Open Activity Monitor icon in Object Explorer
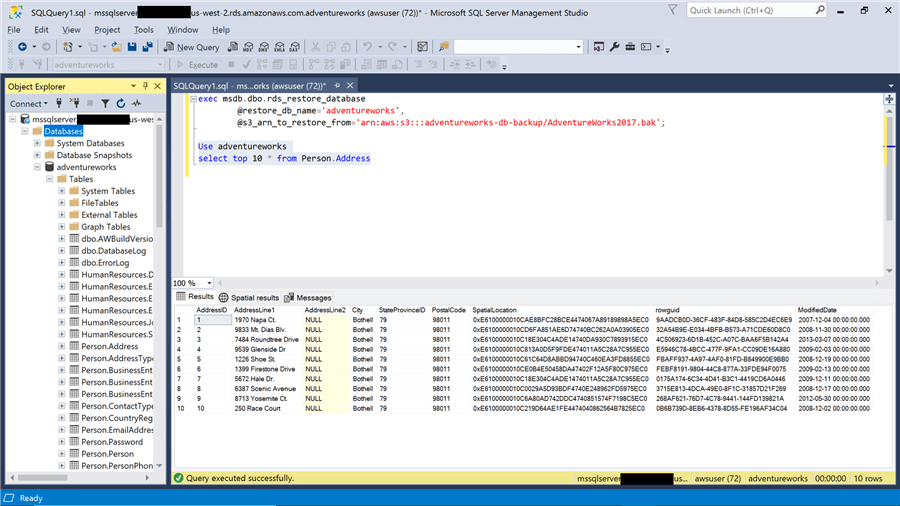Screen dimensions: 900x506 pos(136,103)
